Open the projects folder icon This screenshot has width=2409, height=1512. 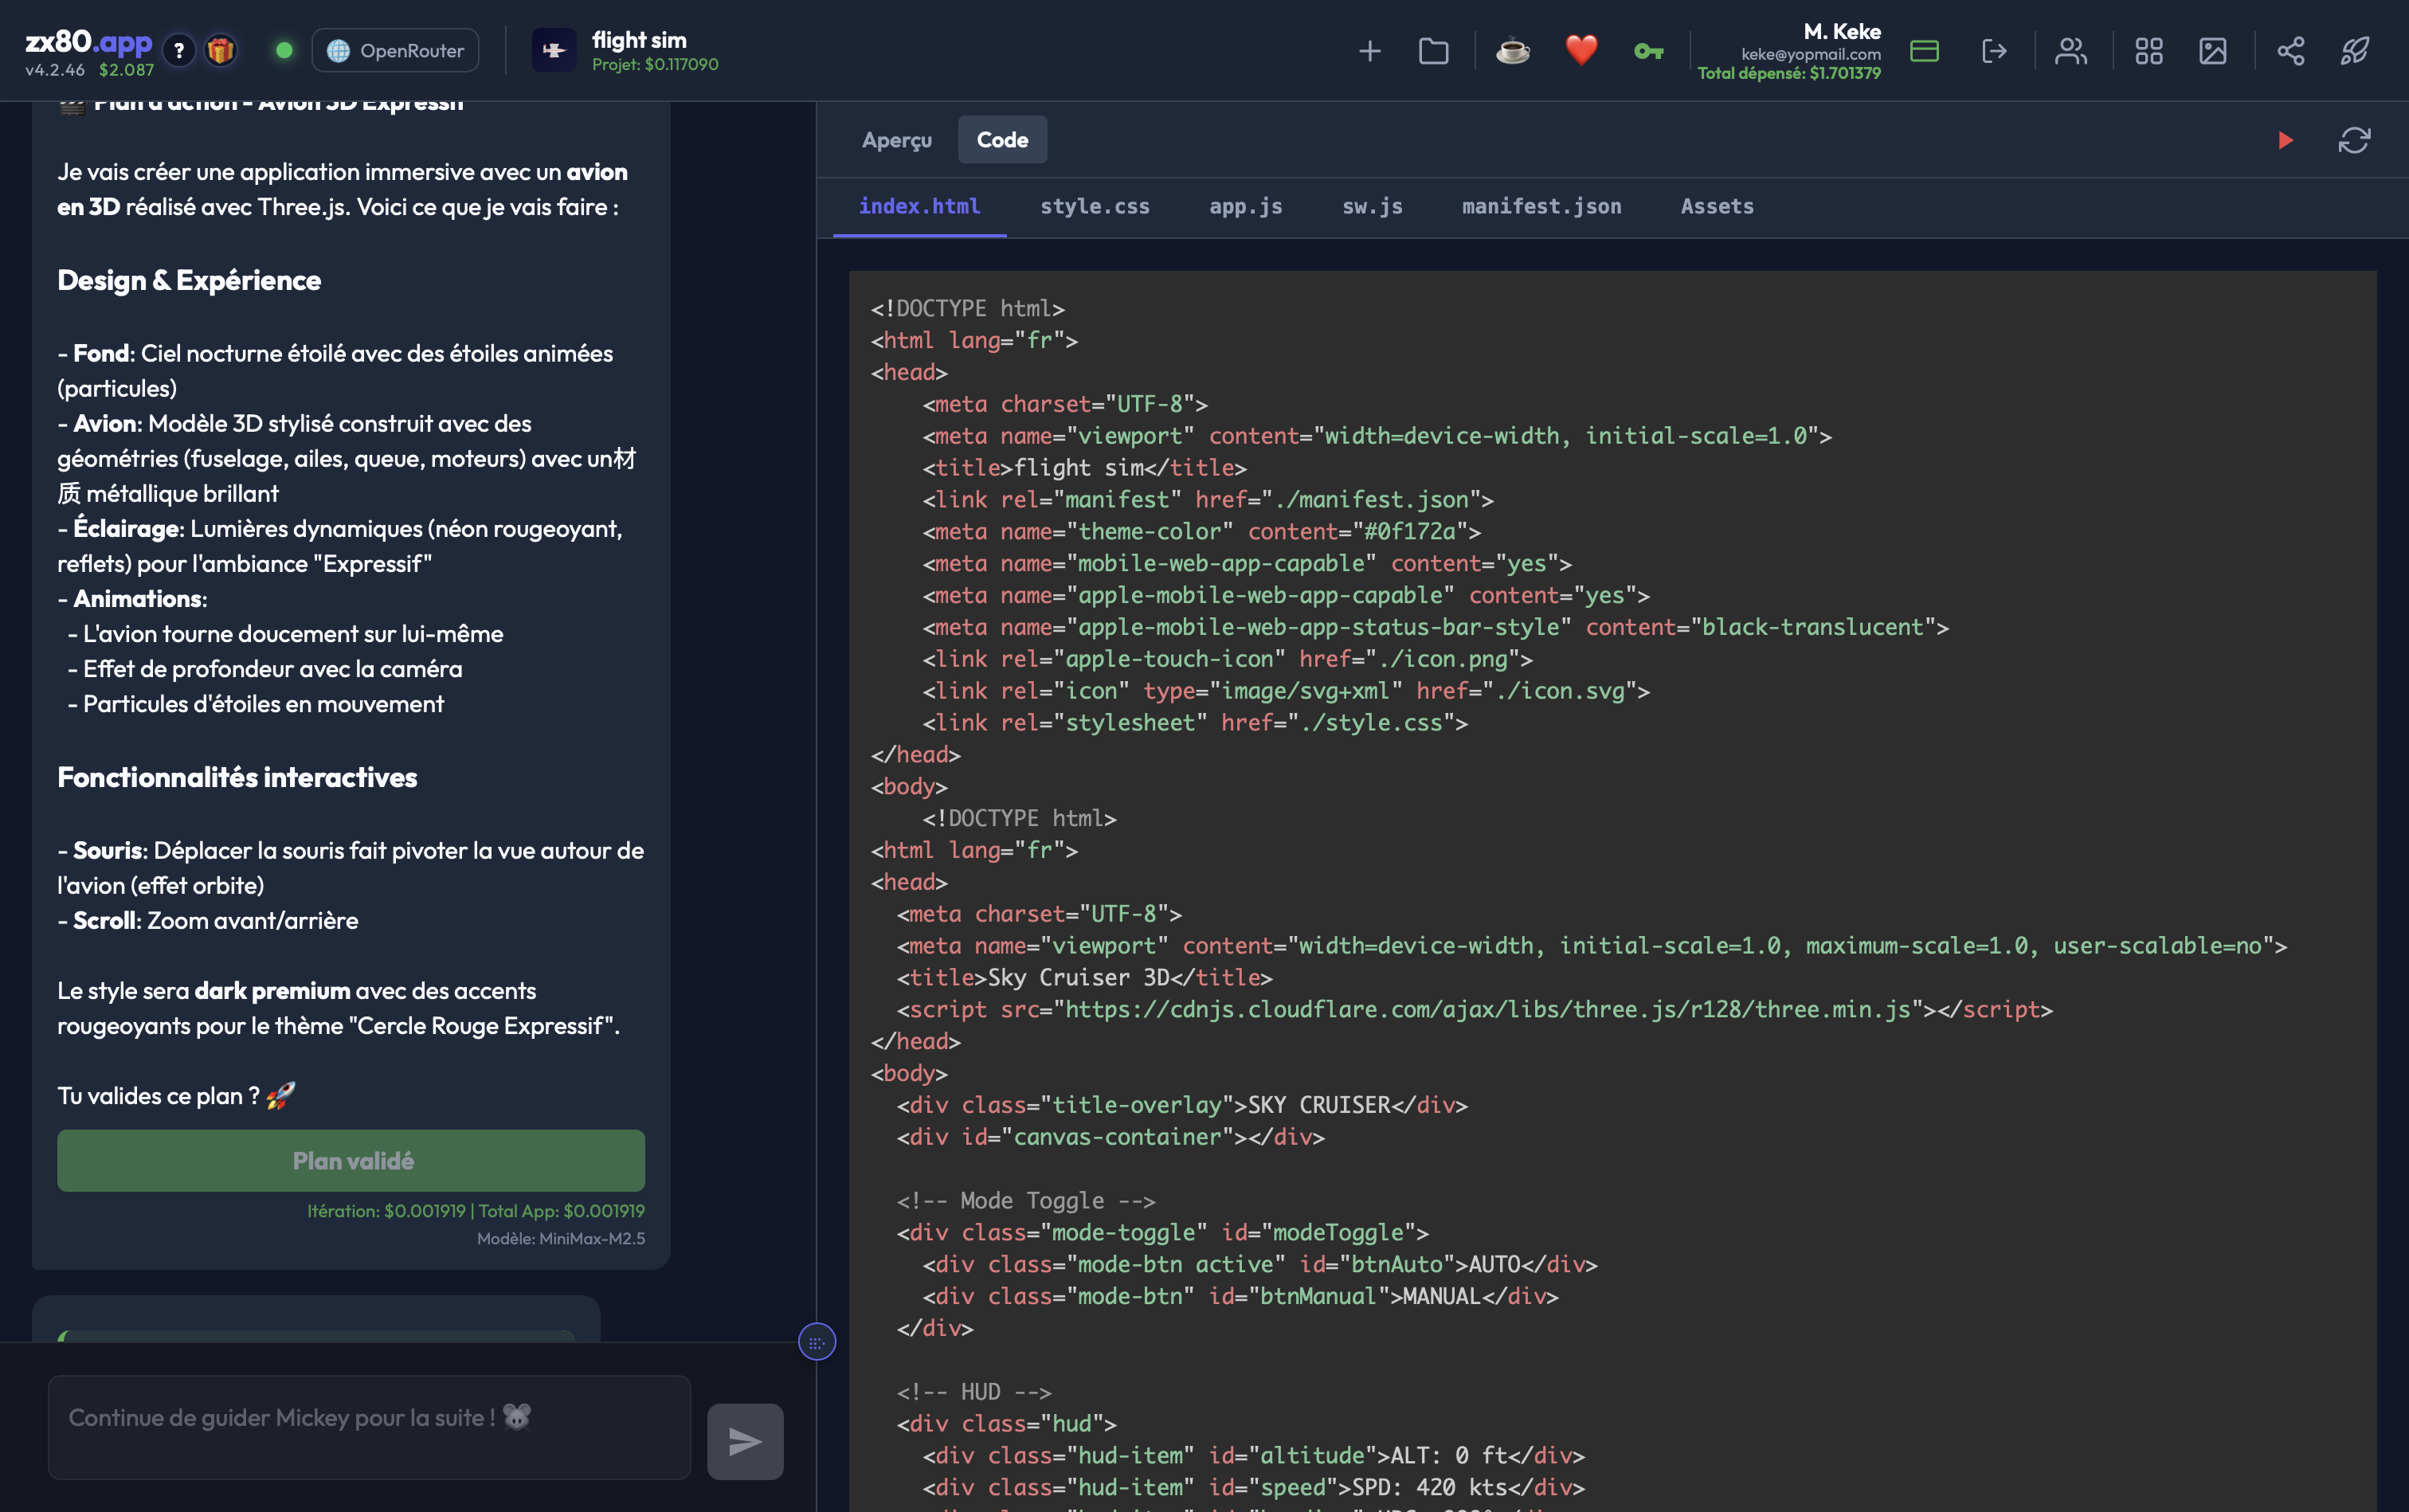pyautogui.click(x=1434, y=50)
